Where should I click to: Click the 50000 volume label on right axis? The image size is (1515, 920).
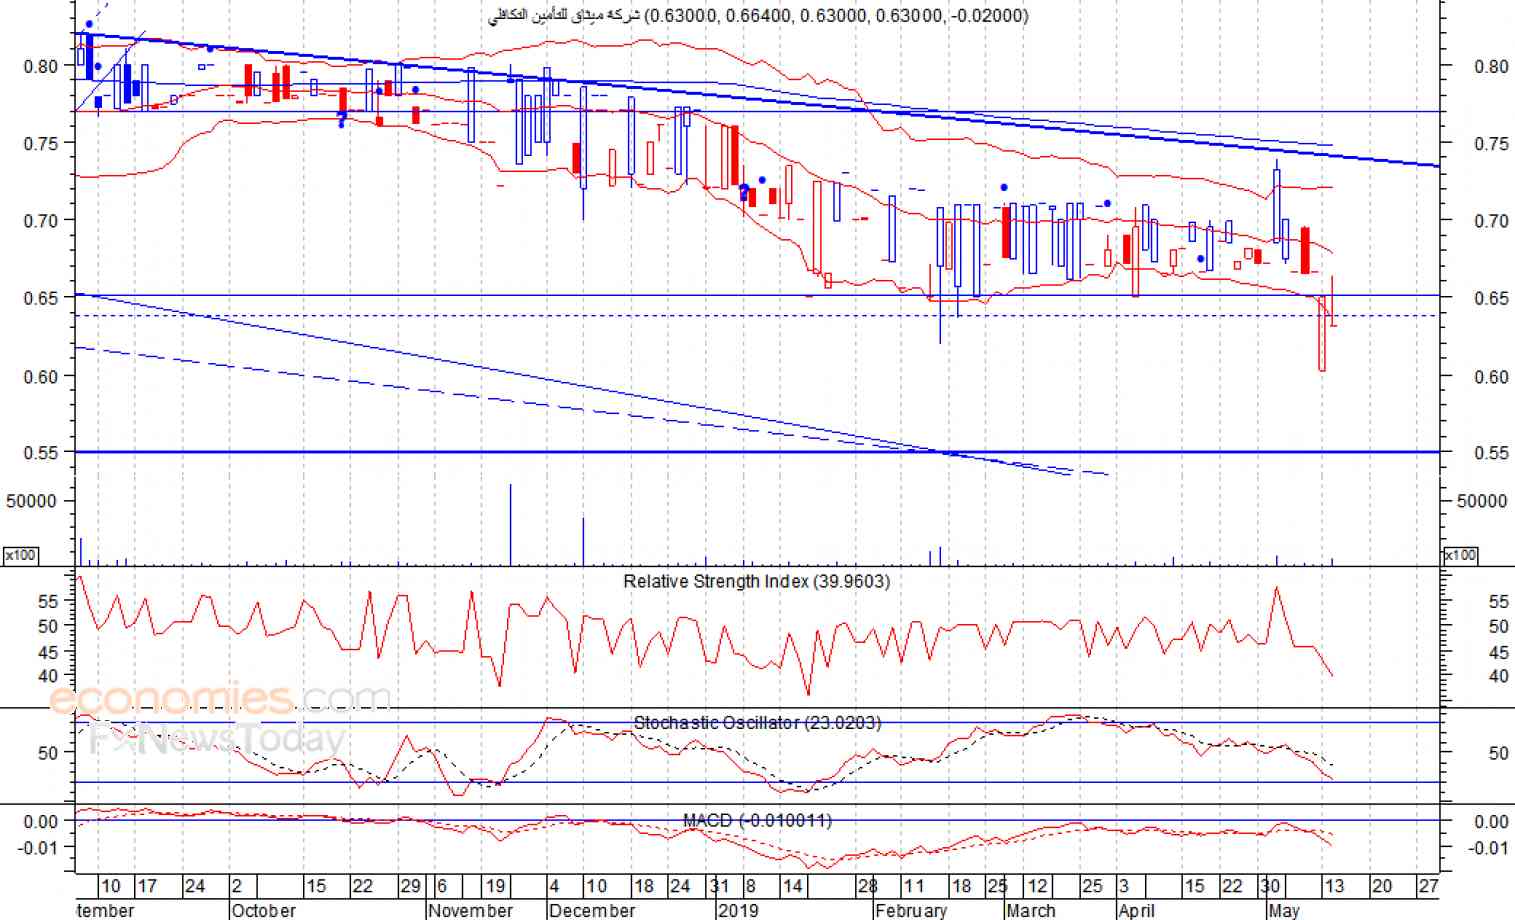click(1482, 501)
